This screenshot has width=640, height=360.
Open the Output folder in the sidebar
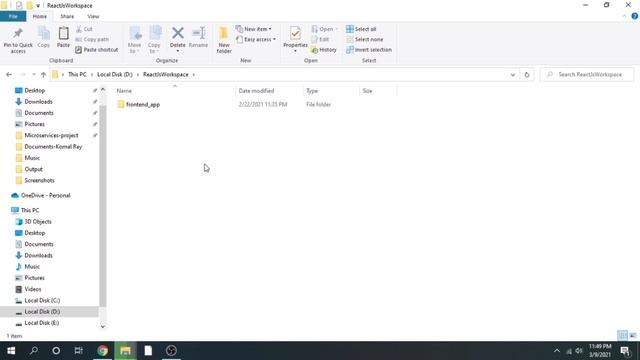[x=33, y=169]
